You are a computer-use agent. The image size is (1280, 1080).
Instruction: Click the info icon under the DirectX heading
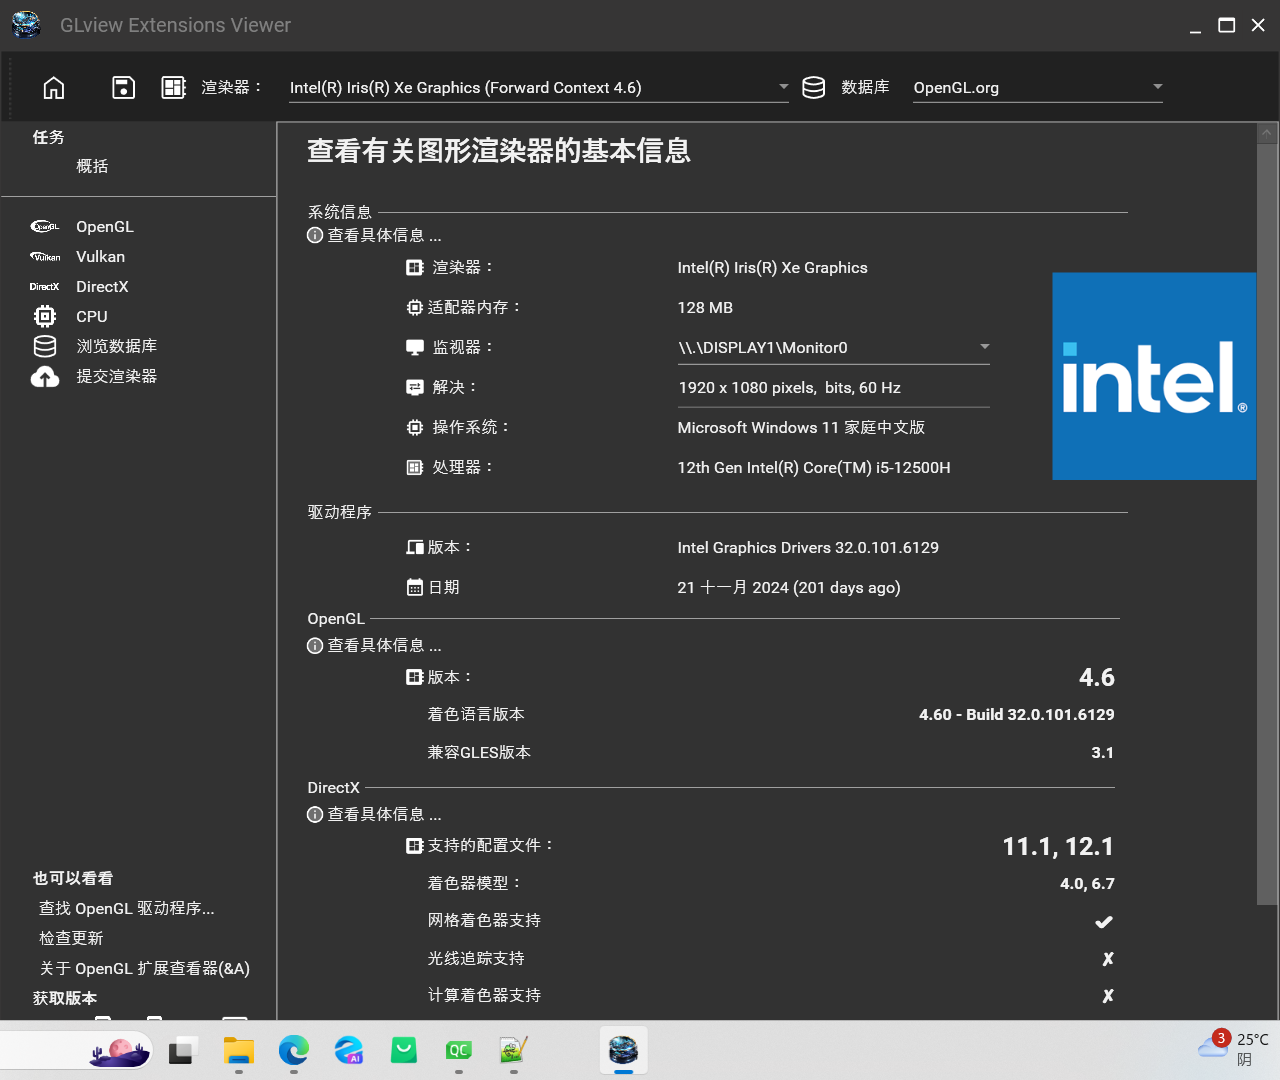coord(315,815)
